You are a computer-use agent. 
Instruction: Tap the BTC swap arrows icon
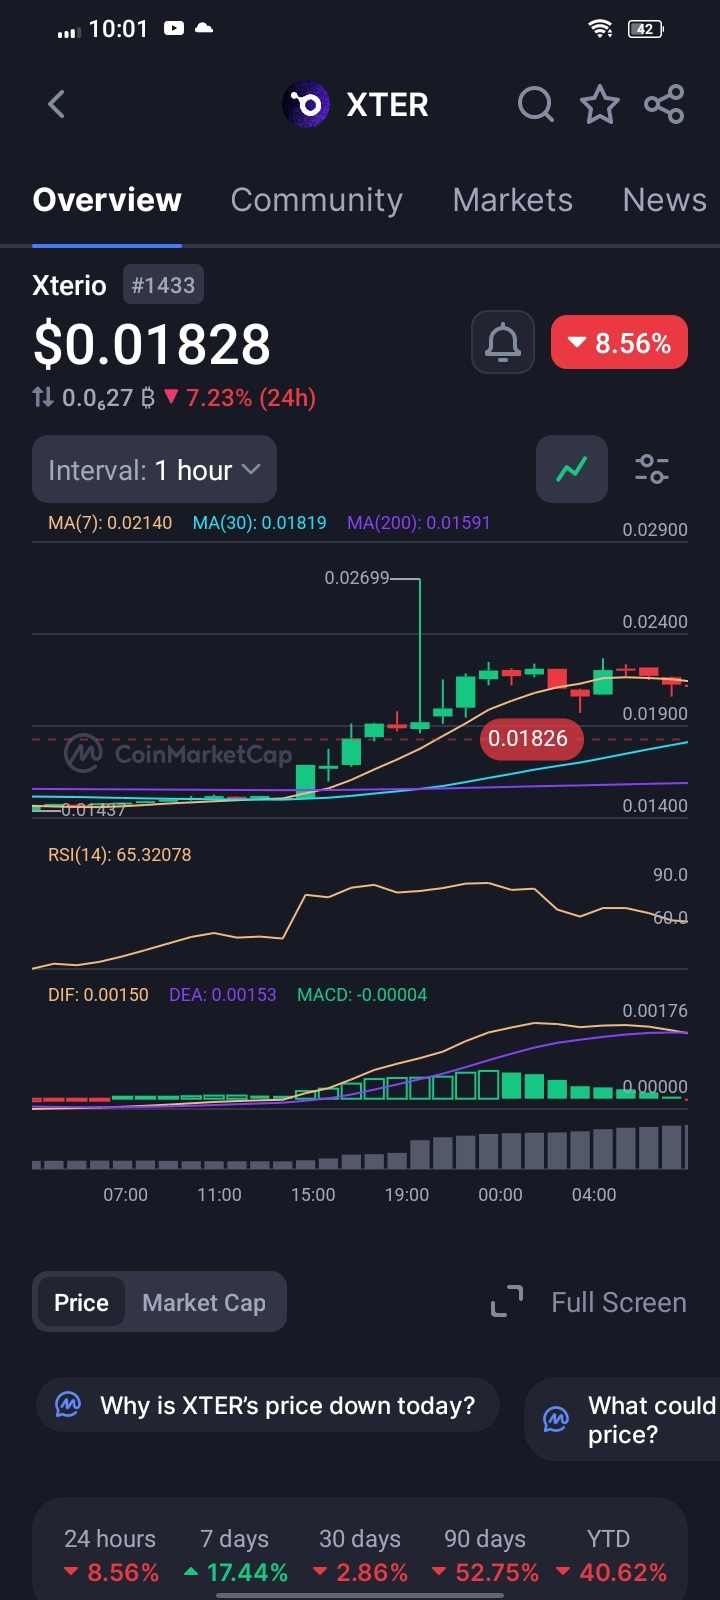(x=43, y=398)
